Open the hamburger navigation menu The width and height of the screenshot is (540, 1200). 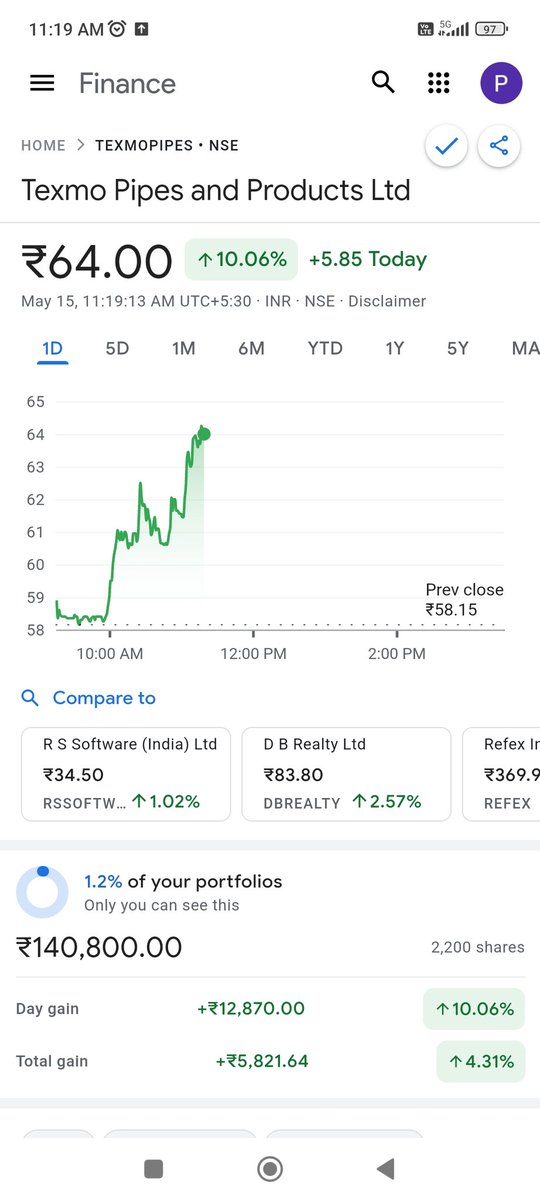(42, 83)
